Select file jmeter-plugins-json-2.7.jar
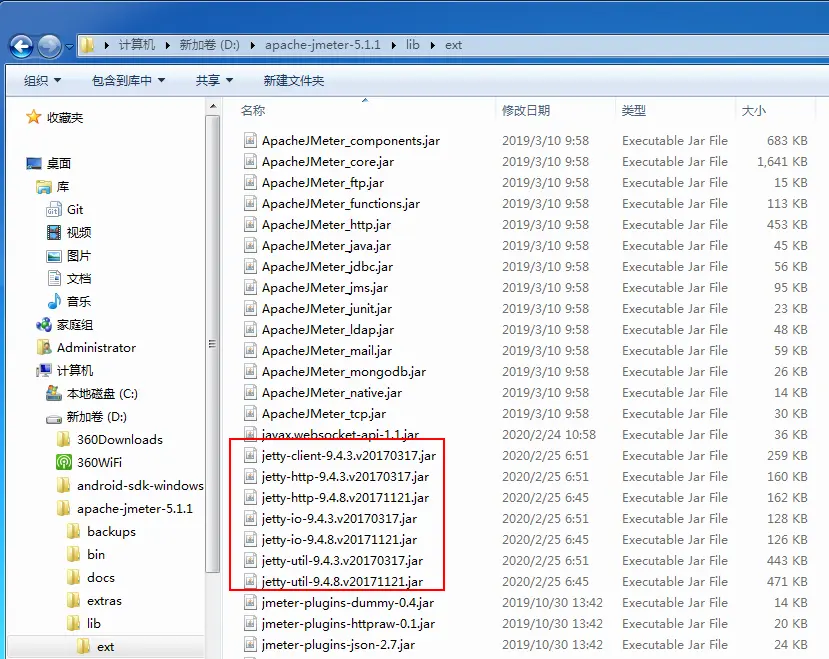The image size is (829, 659). [x=338, y=645]
